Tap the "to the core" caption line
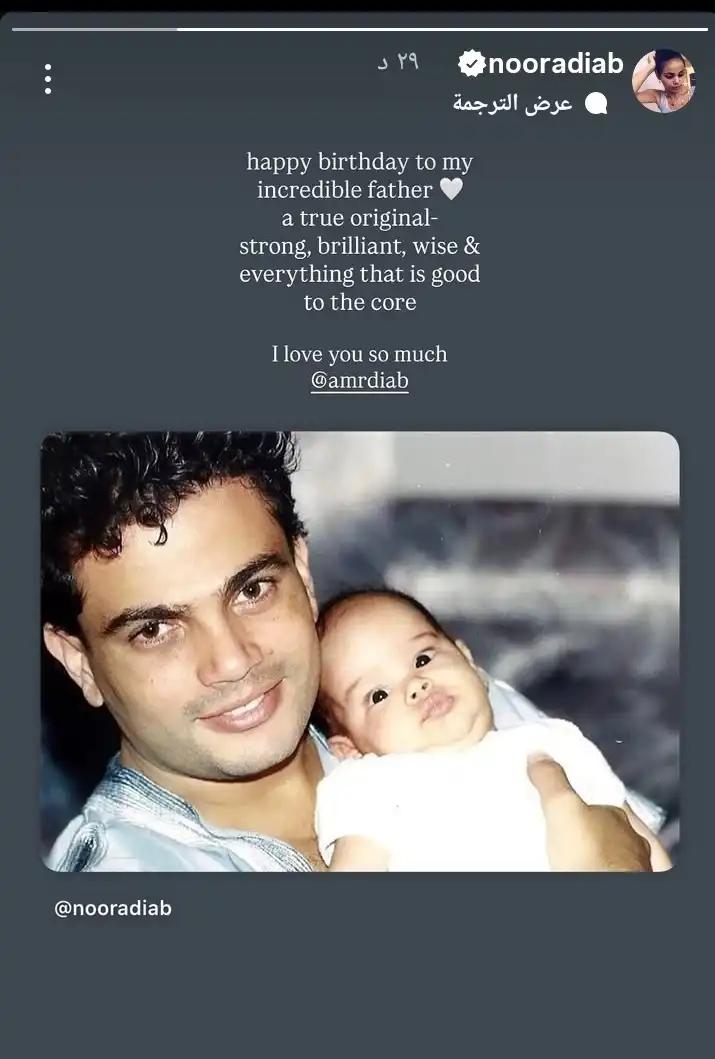Viewport: 715px width, 1059px height. [x=360, y=302]
